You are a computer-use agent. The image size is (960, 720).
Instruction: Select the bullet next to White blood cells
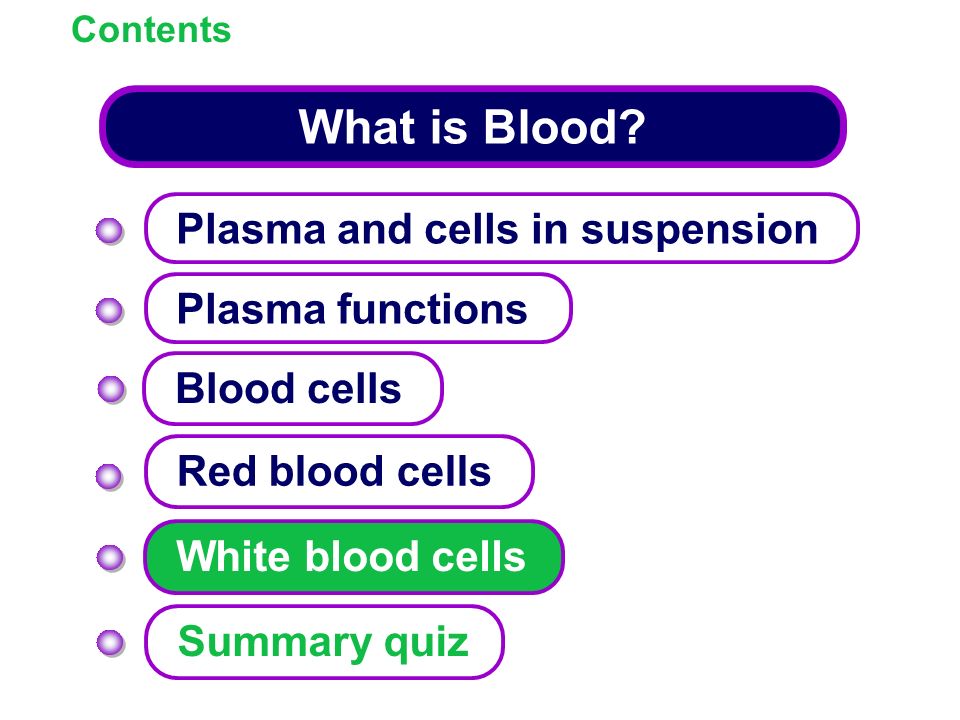point(111,558)
